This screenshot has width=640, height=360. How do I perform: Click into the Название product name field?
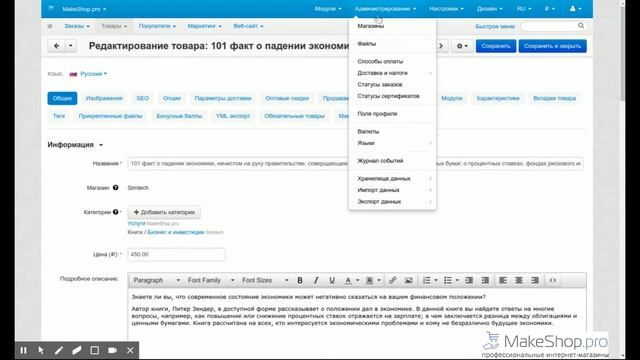355,163
